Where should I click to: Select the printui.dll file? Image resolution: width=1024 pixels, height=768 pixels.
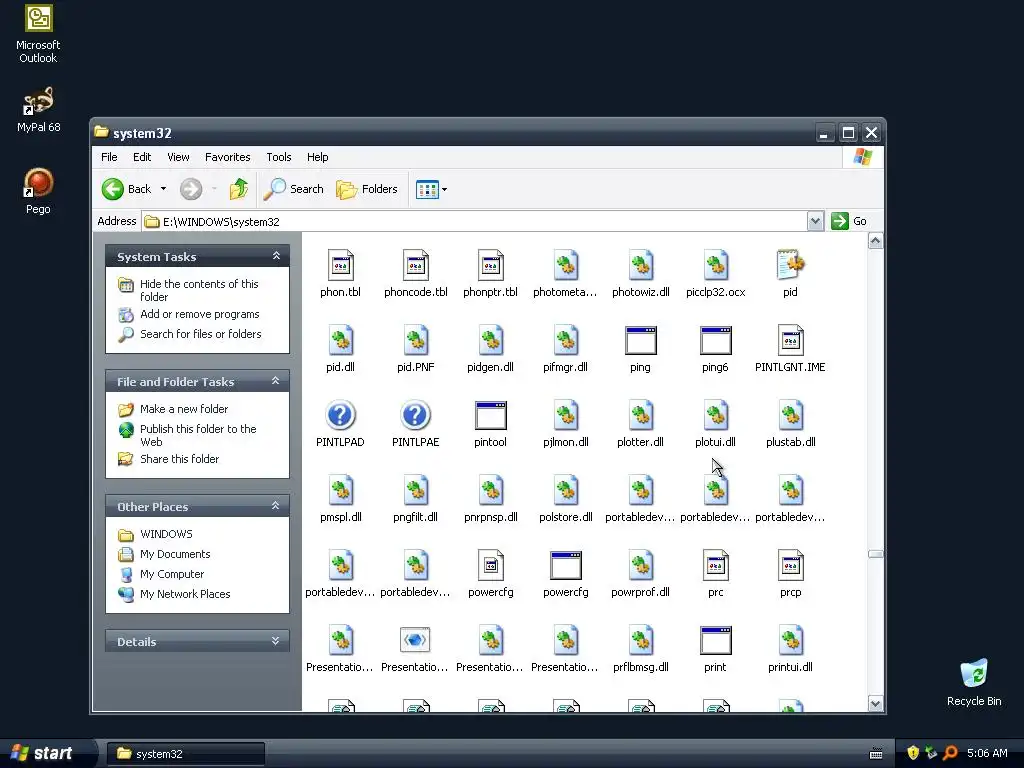tap(790, 648)
